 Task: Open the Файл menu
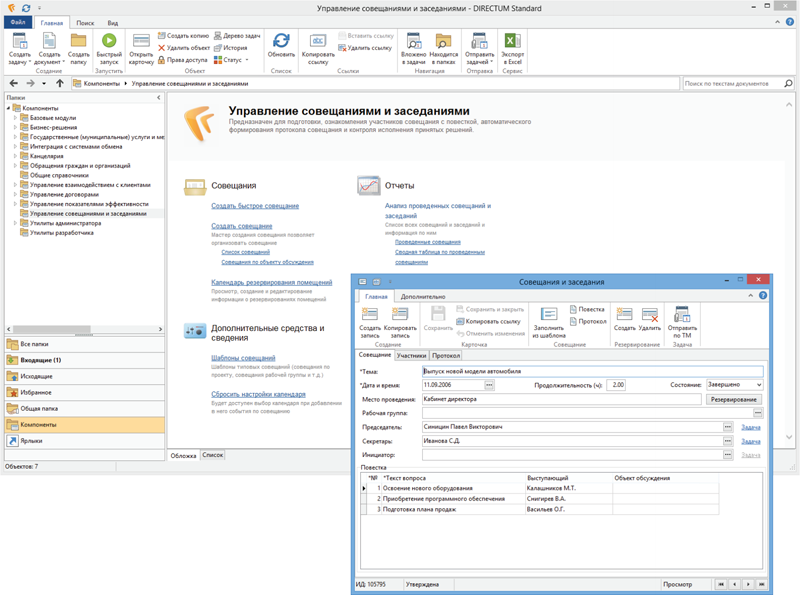click(18, 22)
